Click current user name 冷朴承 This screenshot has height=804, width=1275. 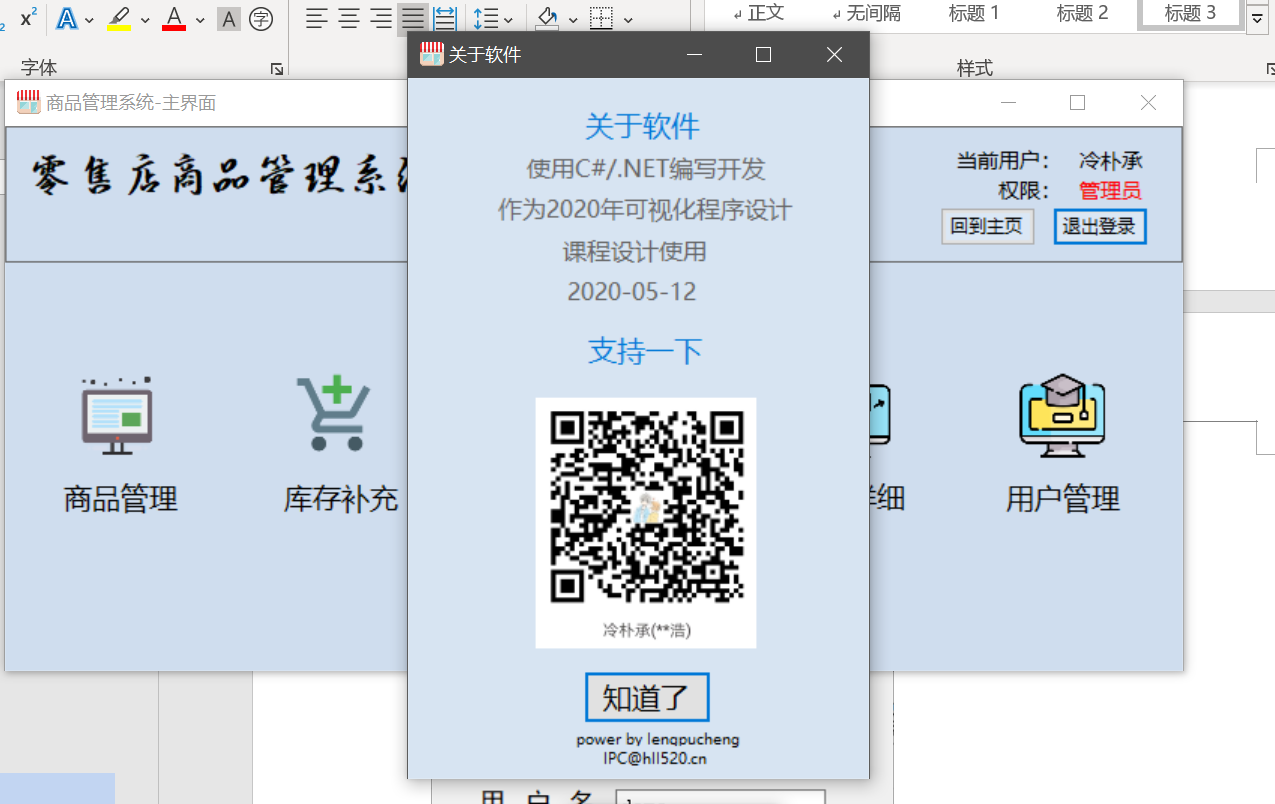coord(1111,160)
